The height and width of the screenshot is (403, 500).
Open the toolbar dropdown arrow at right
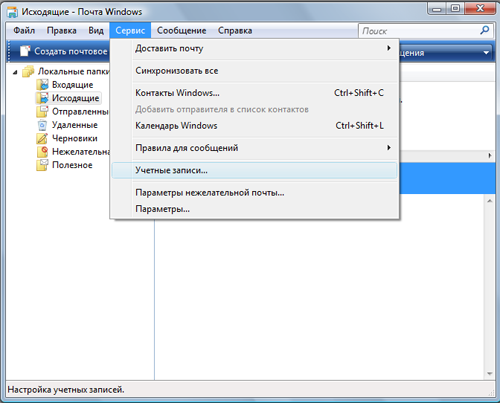point(486,53)
